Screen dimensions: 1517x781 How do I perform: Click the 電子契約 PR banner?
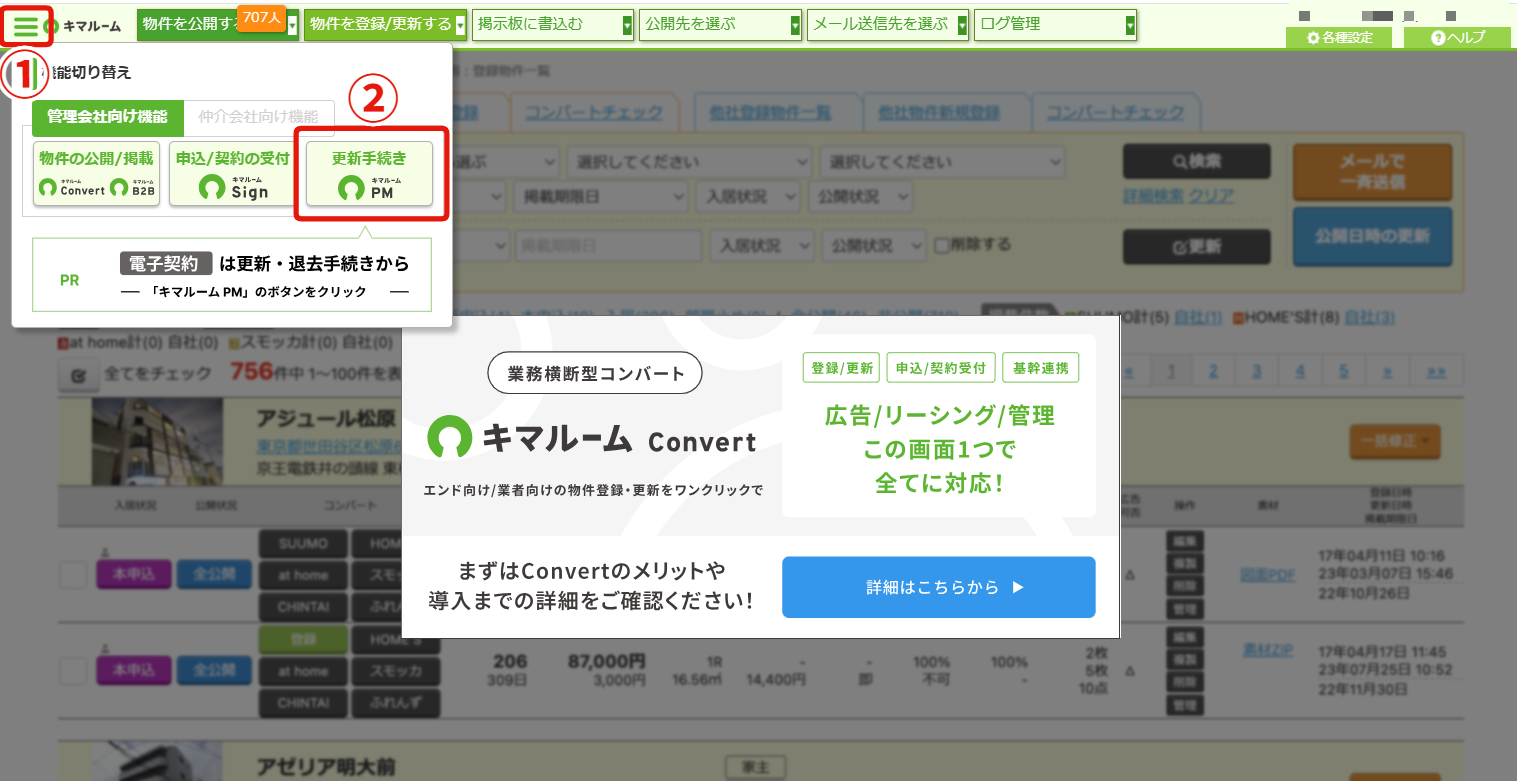coord(231,274)
